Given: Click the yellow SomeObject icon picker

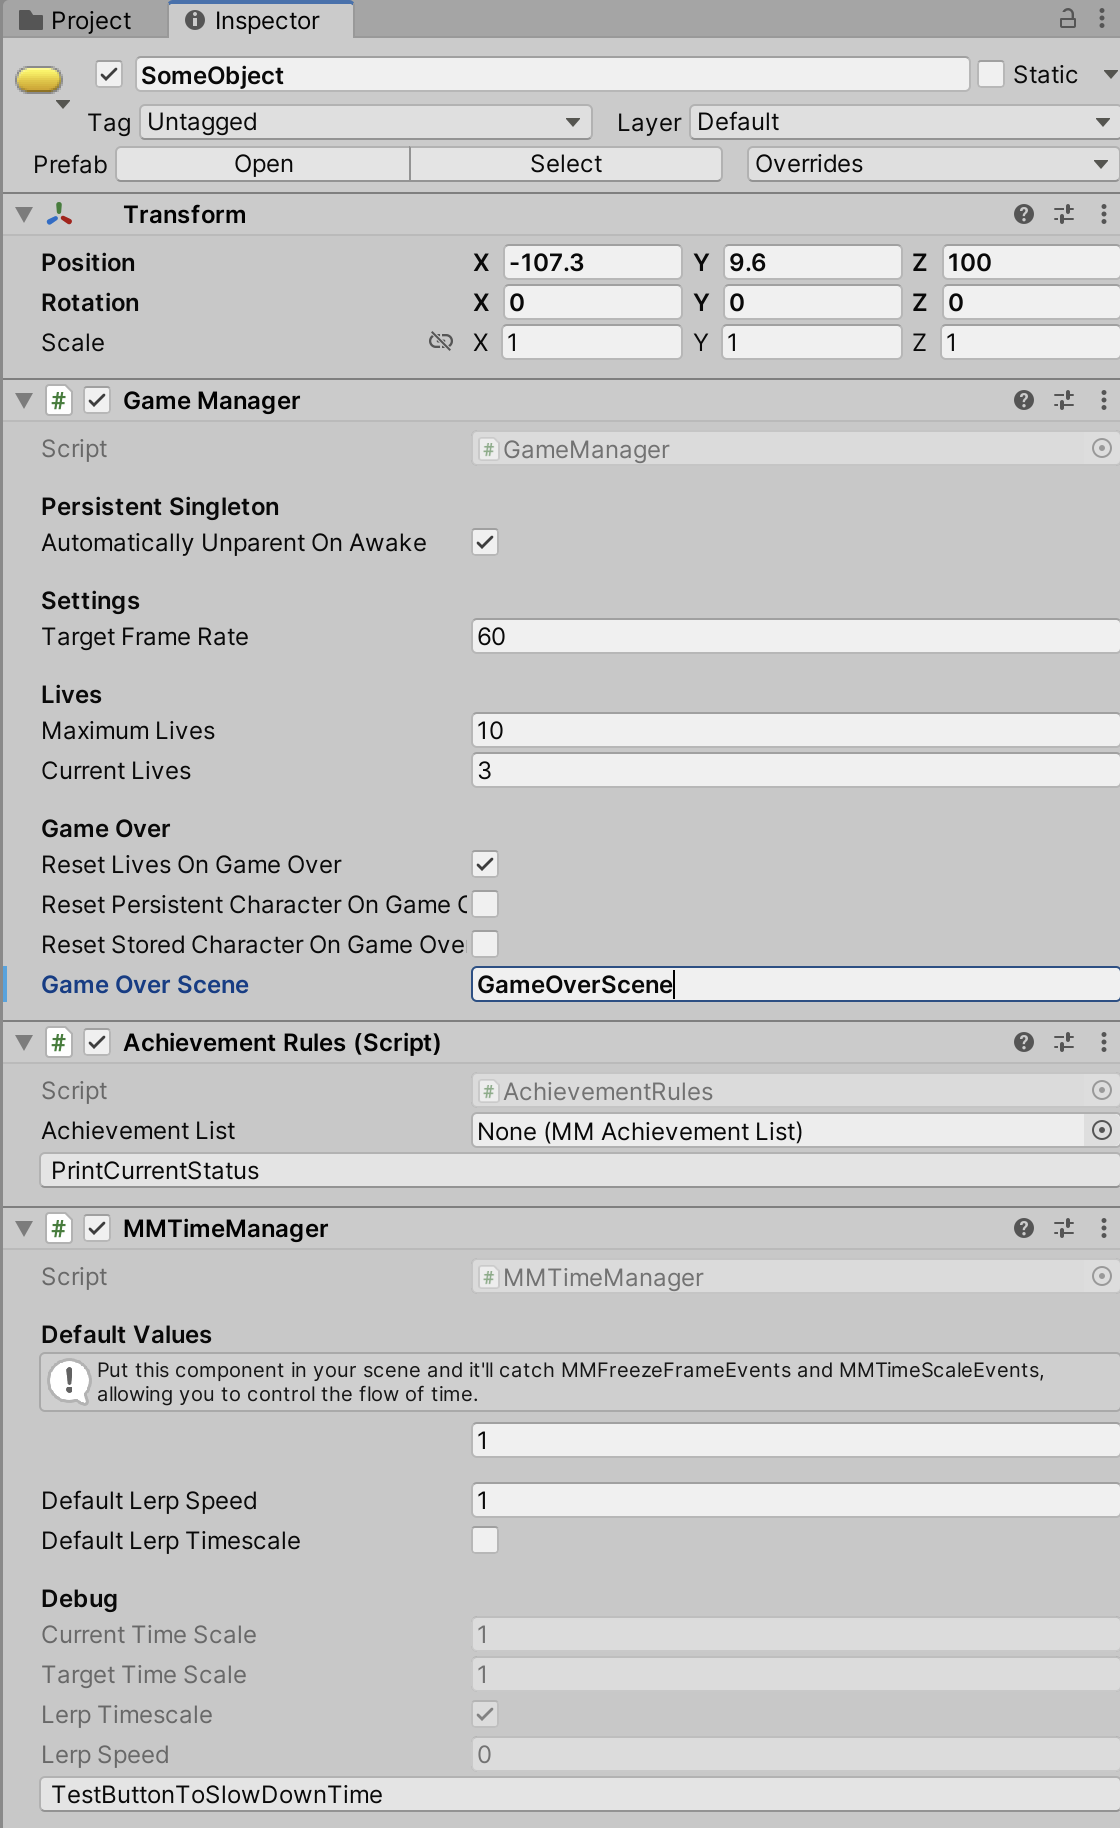Looking at the screenshot, I should 39,79.
